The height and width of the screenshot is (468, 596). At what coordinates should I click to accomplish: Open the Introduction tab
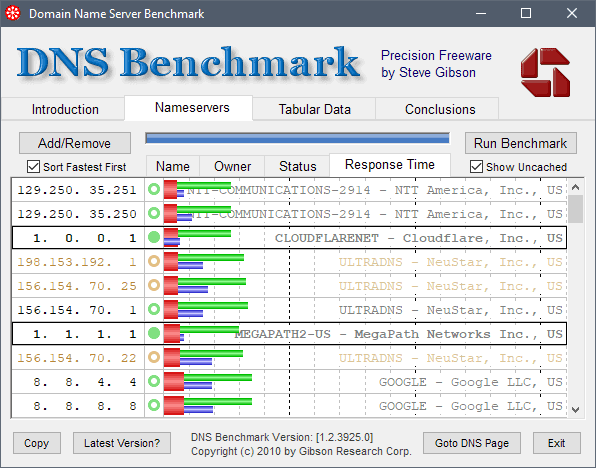click(x=65, y=109)
